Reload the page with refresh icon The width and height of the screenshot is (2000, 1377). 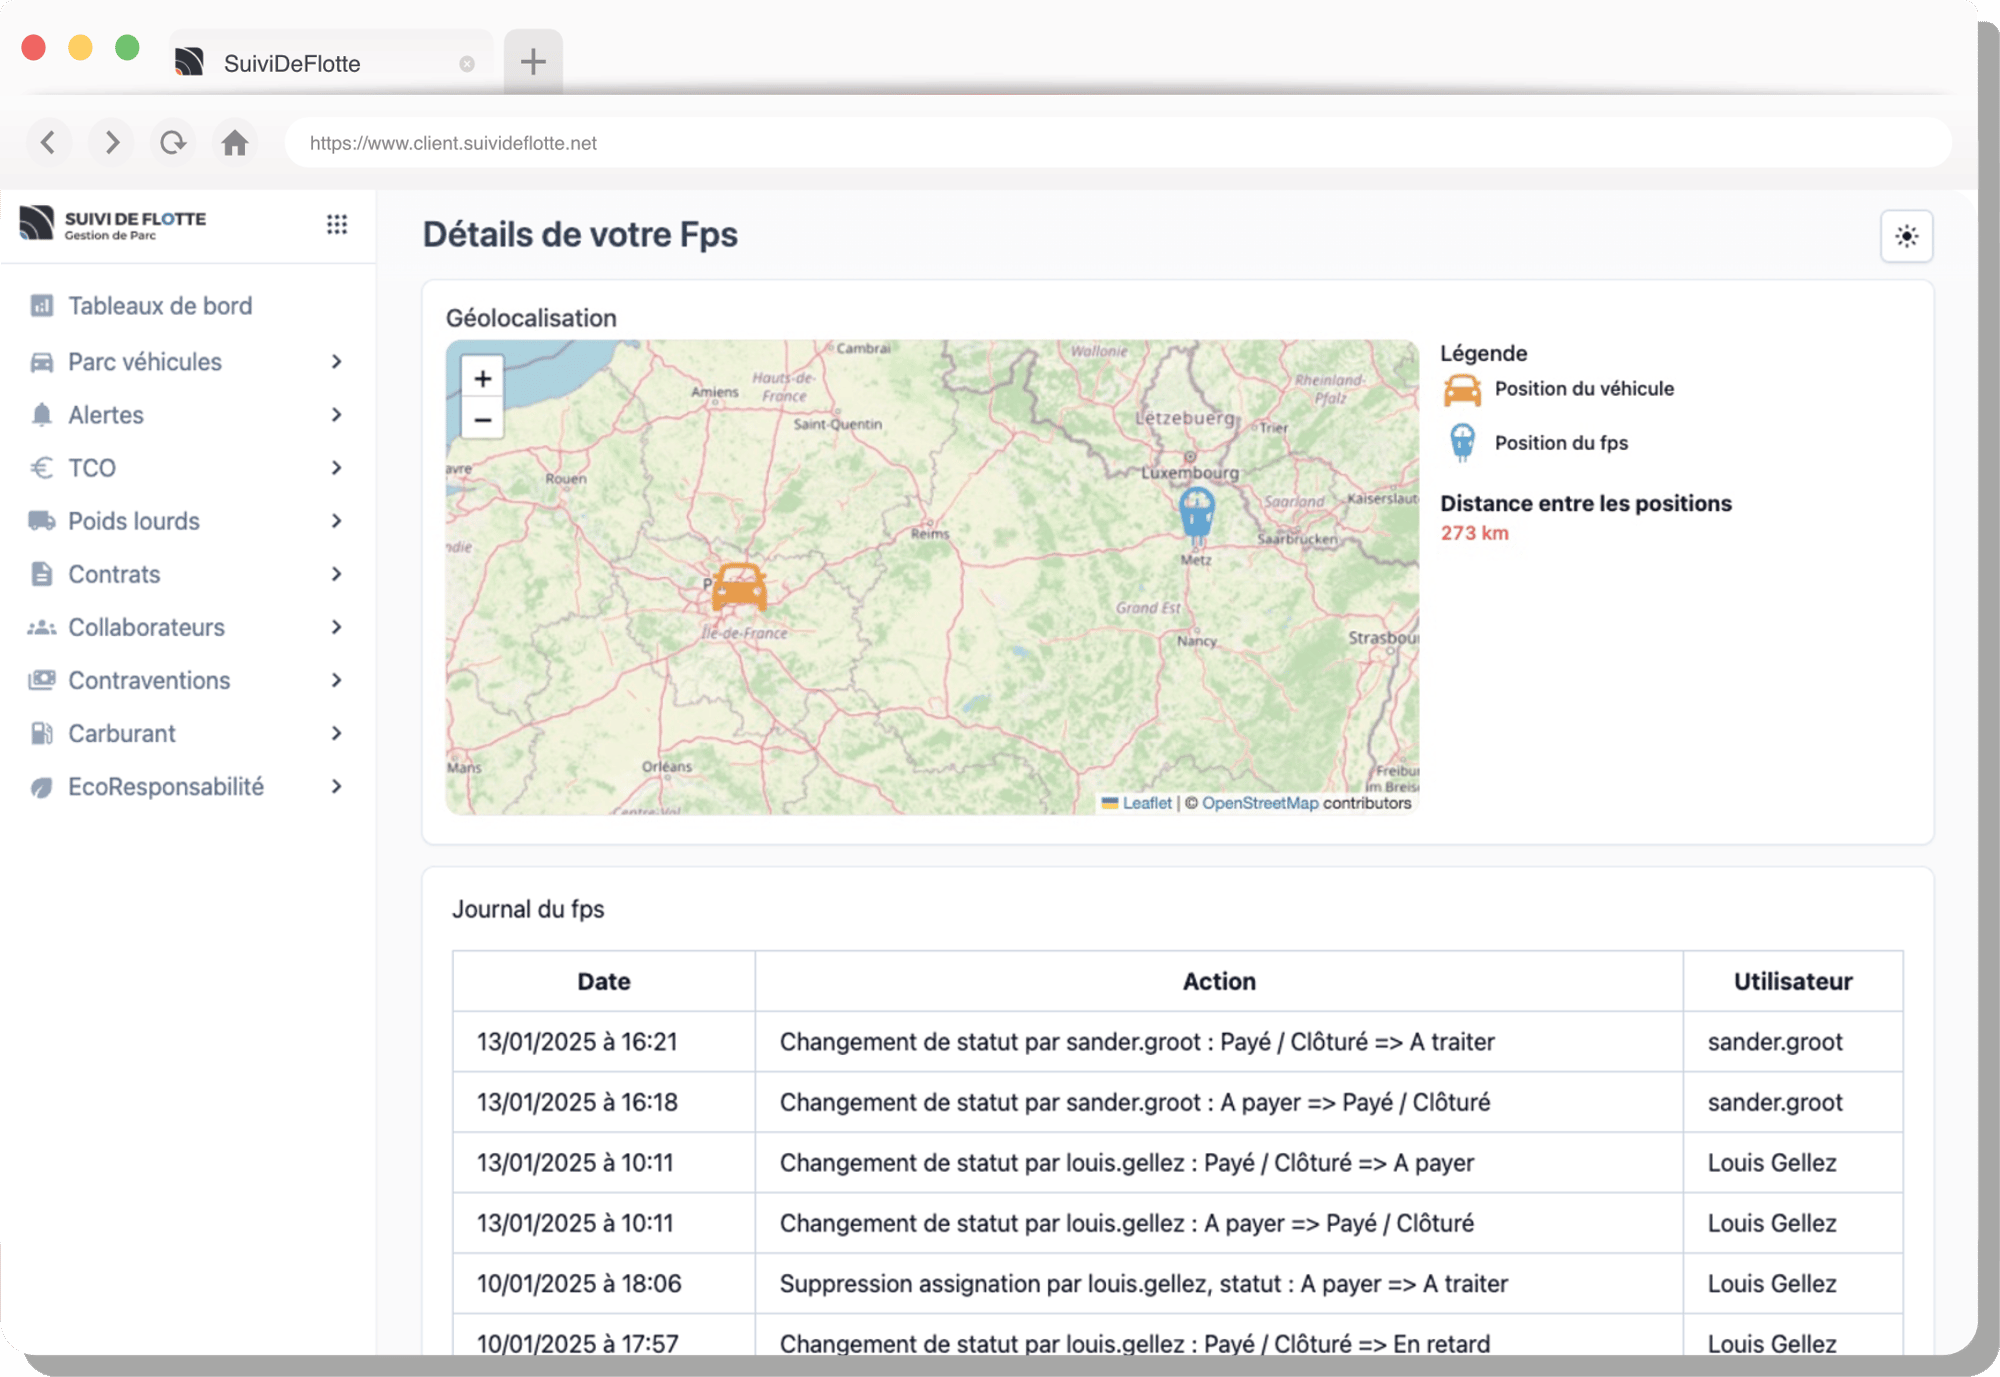click(x=173, y=142)
